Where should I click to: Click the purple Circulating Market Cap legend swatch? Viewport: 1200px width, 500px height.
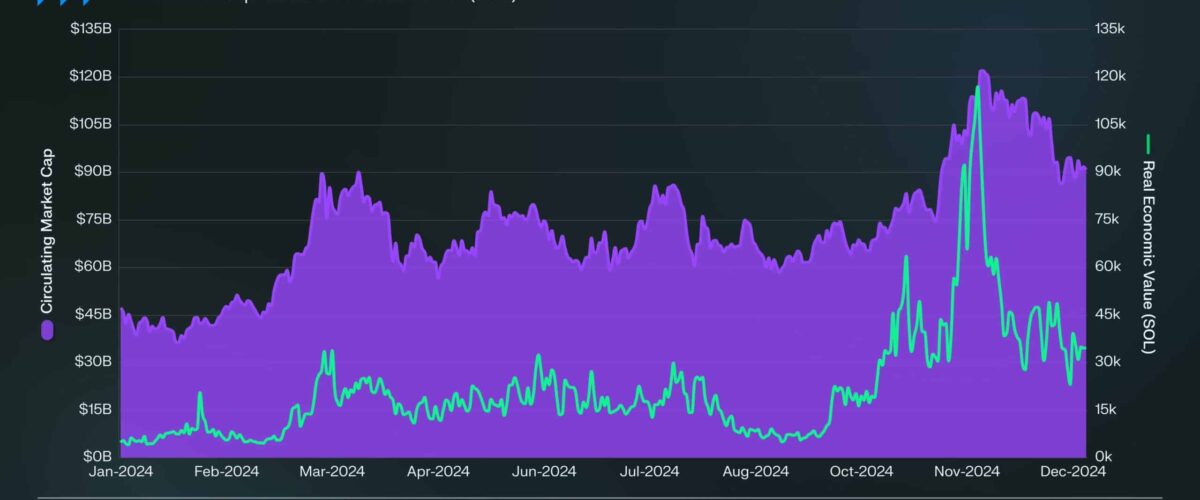[46, 330]
